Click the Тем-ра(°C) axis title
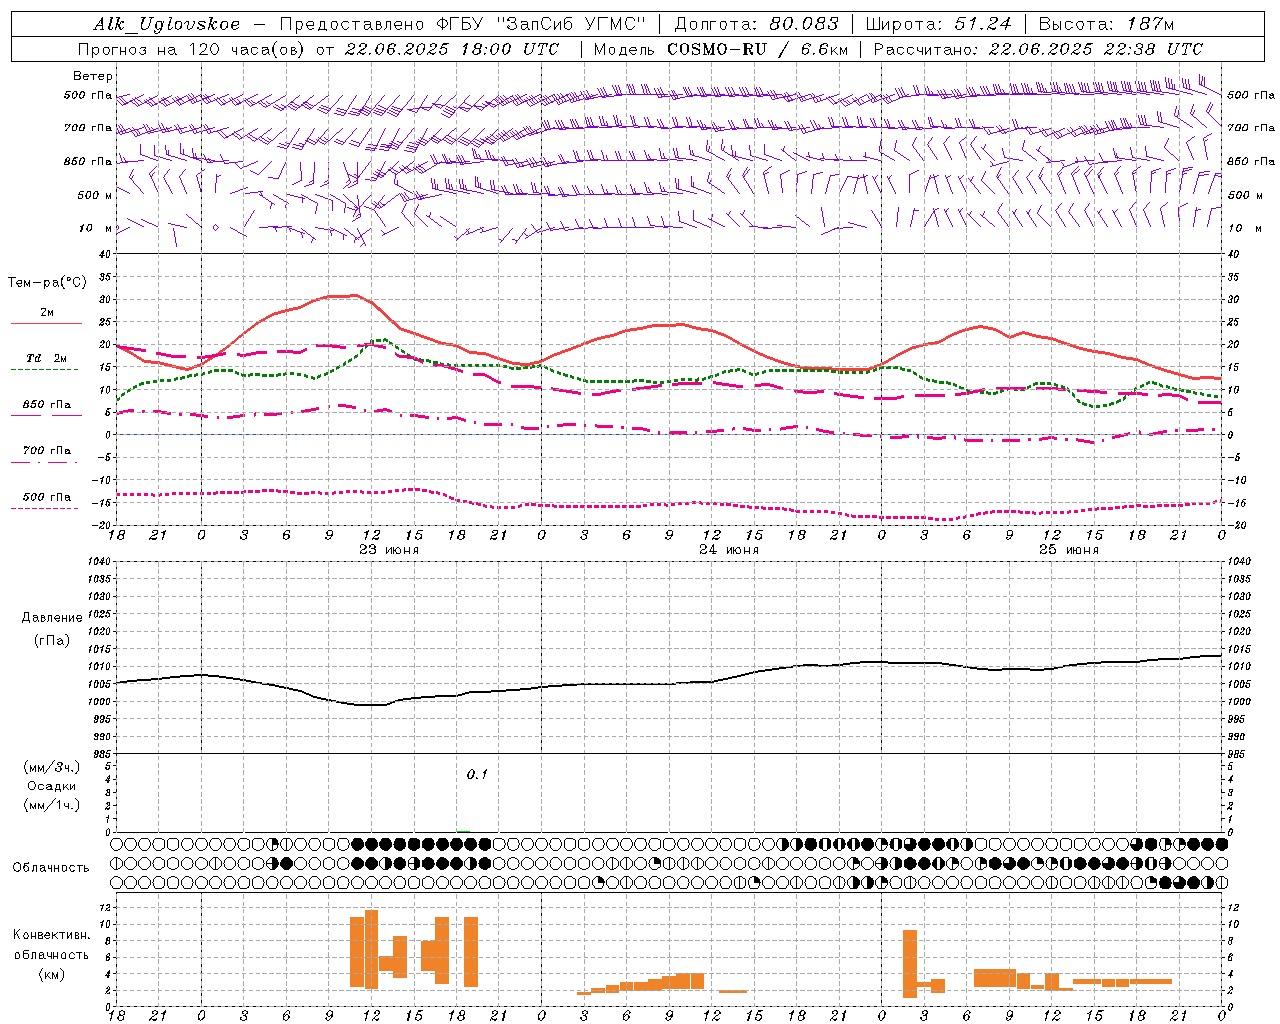This screenshot has width=1280, height=1024. click(x=47, y=283)
